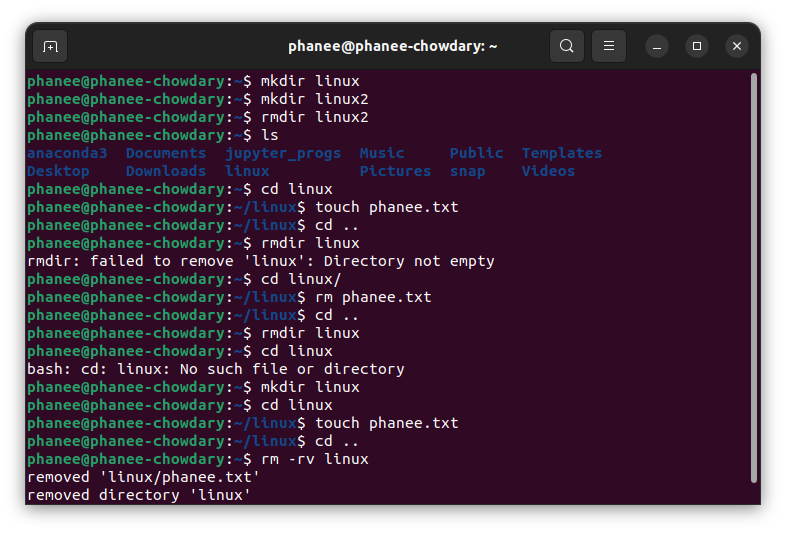
Task: Maximize the terminal window
Action: coord(697,46)
